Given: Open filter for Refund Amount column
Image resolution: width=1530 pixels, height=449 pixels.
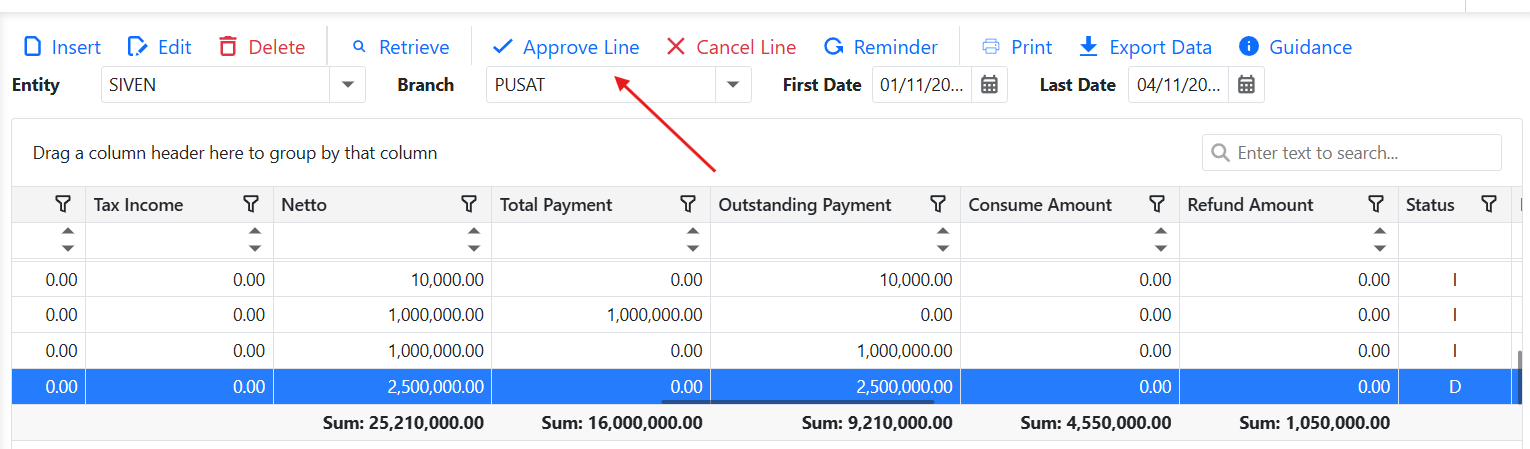Looking at the screenshot, I should (x=1376, y=204).
